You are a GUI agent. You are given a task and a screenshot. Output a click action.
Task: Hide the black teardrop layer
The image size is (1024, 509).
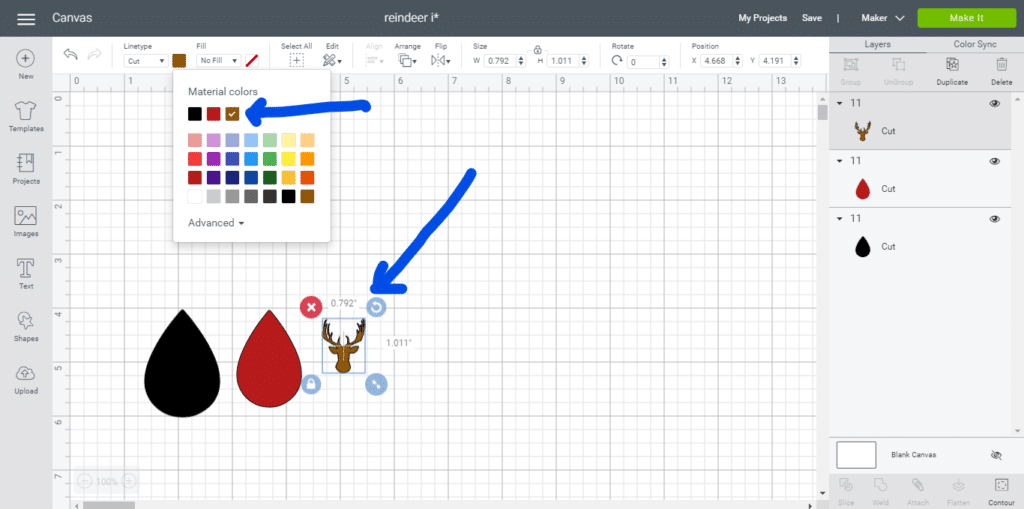tap(995, 219)
